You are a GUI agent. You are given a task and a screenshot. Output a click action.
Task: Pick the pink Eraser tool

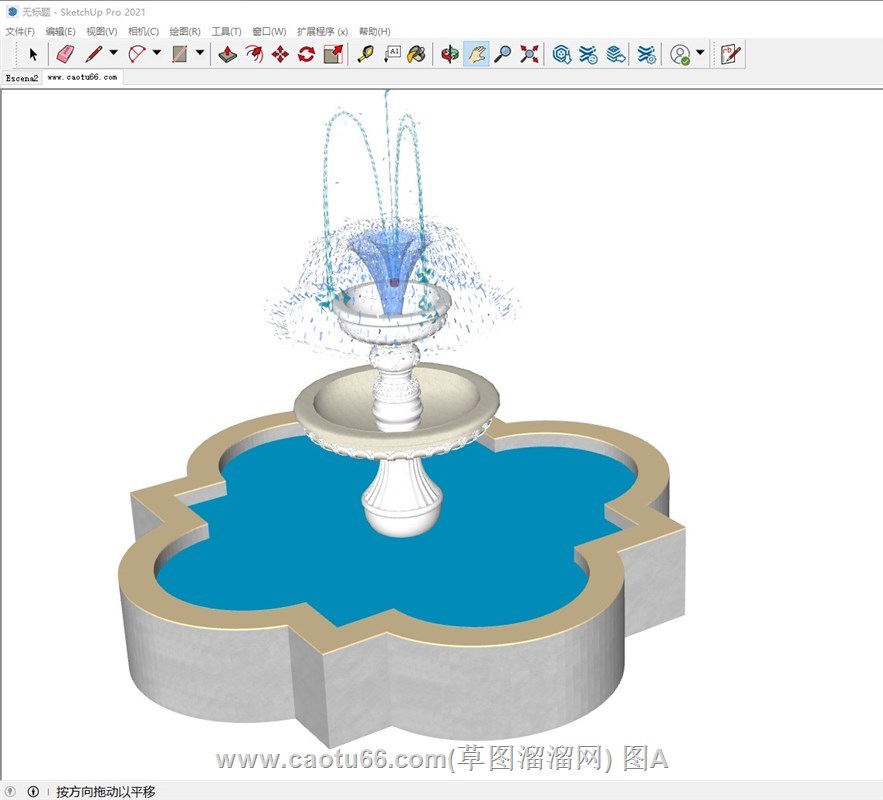pyautogui.click(x=65, y=54)
